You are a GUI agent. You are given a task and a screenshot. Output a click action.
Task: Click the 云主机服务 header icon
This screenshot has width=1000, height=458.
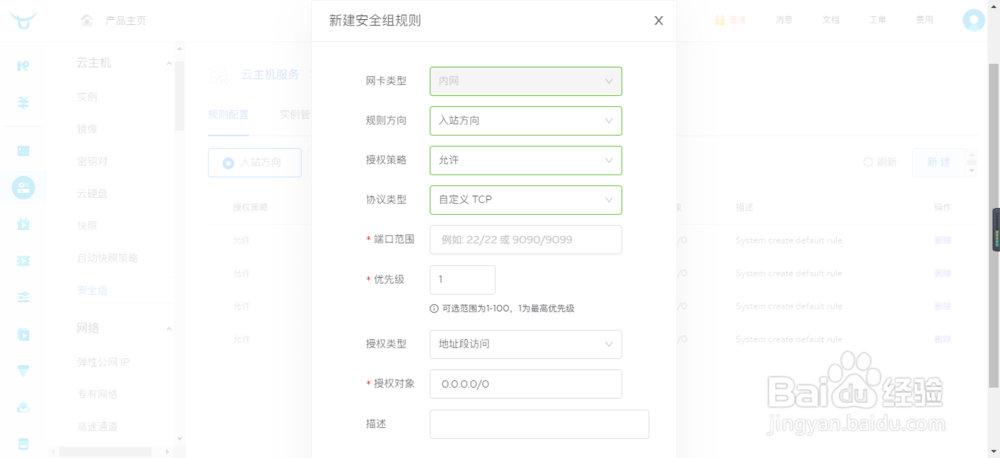(218, 75)
